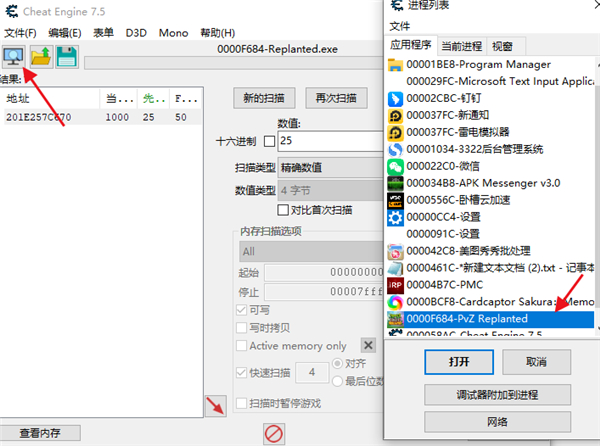Select the 卧槽云加速 icon
The width and height of the screenshot is (600, 446).
[395, 200]
